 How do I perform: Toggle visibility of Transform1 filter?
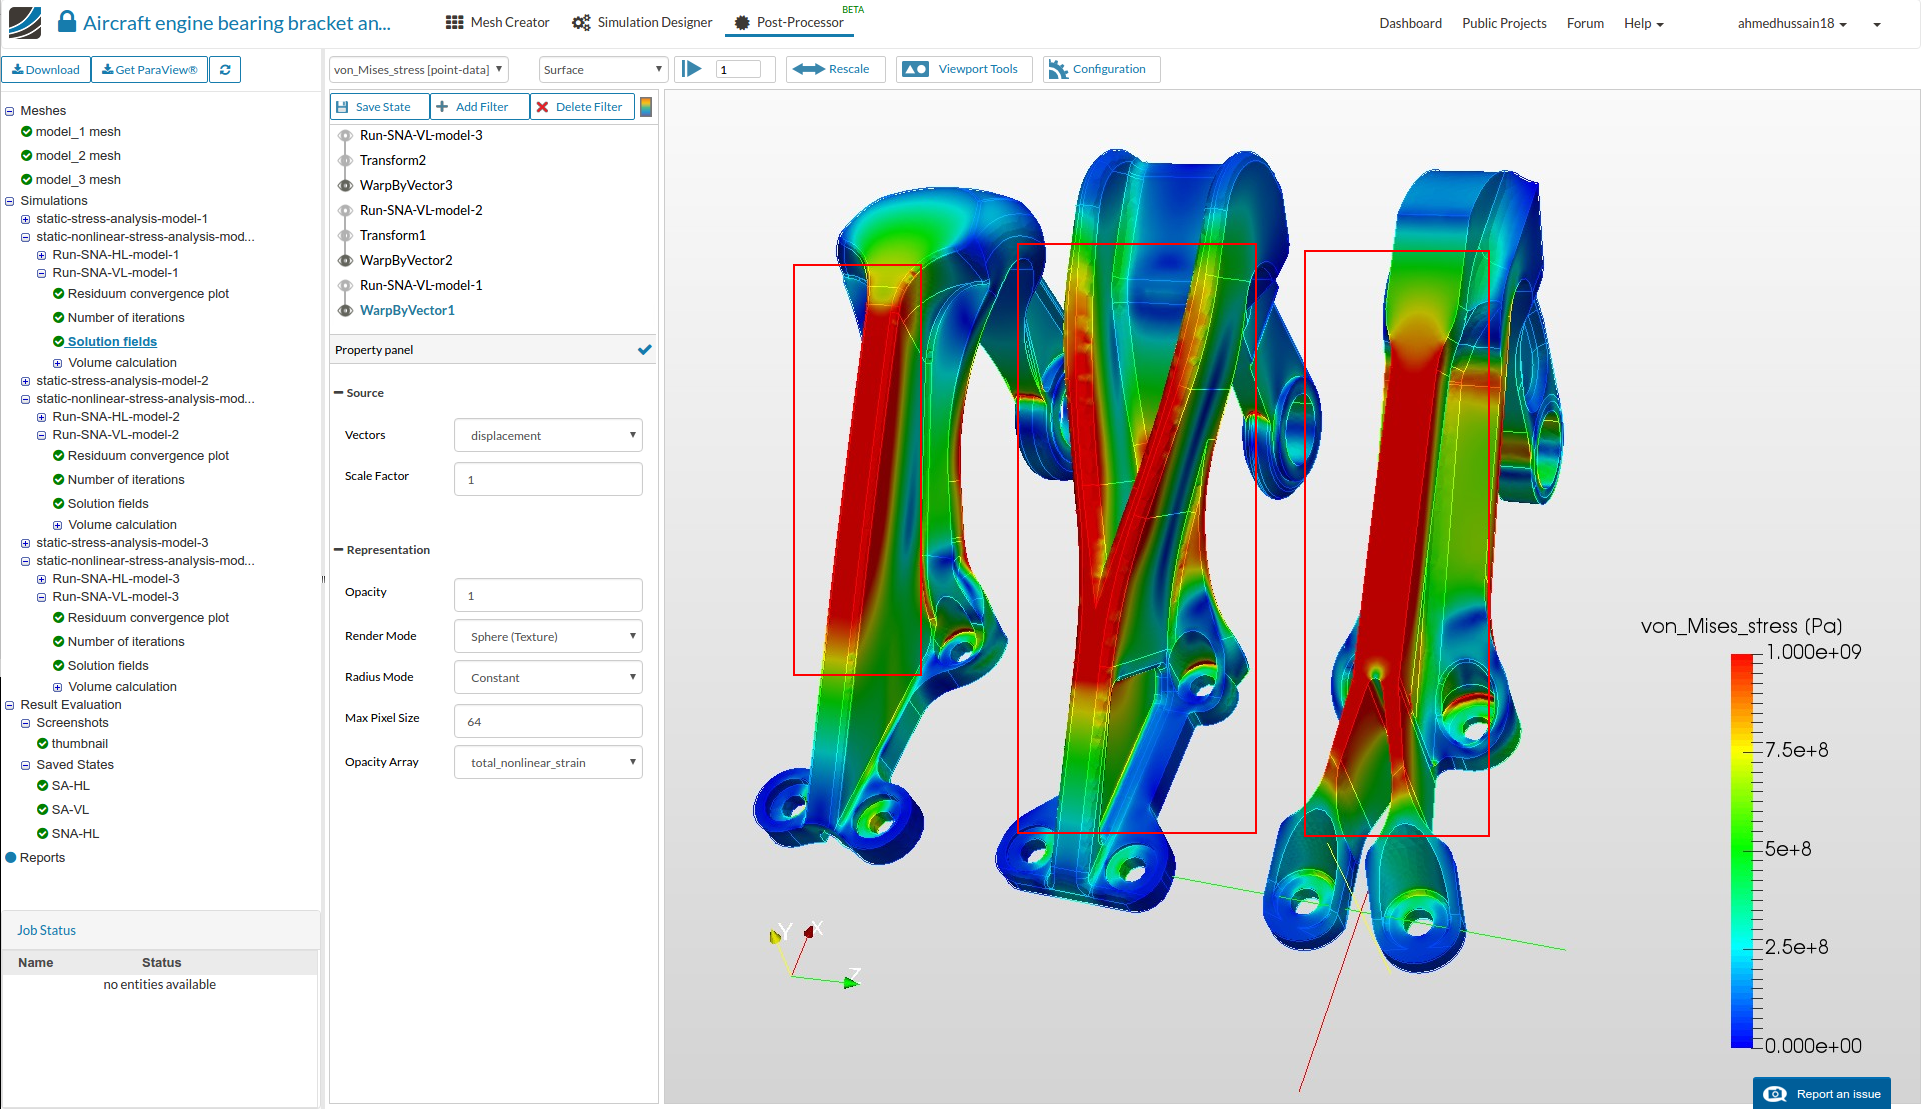coord(345,236)
